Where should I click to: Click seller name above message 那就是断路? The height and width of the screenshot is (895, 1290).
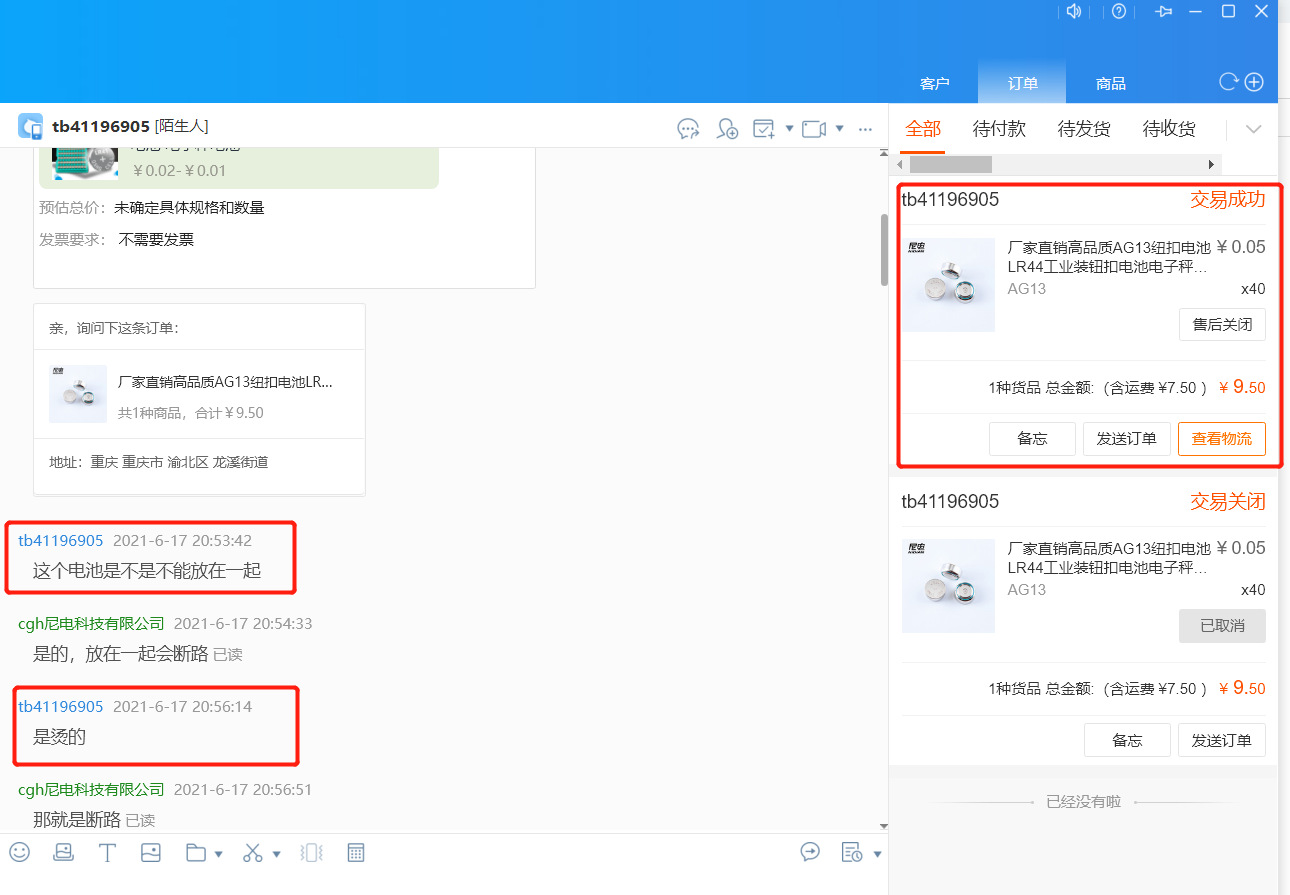click(91, 790)
